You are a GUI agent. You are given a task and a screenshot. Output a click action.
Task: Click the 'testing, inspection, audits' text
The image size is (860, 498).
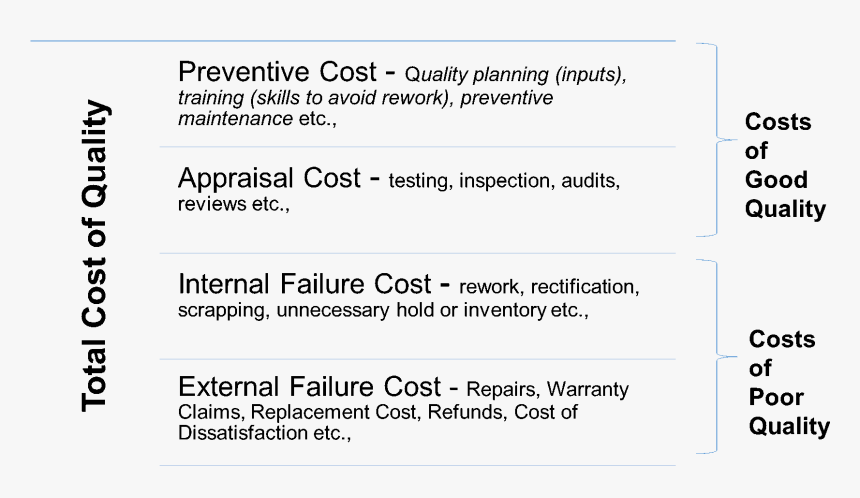(x=504, y=180)
